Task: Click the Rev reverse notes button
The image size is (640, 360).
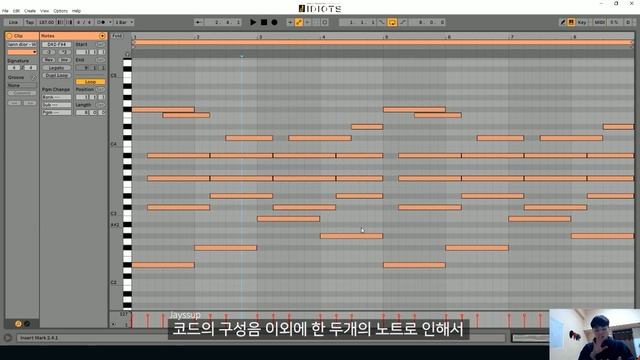Action: (49, 60)
